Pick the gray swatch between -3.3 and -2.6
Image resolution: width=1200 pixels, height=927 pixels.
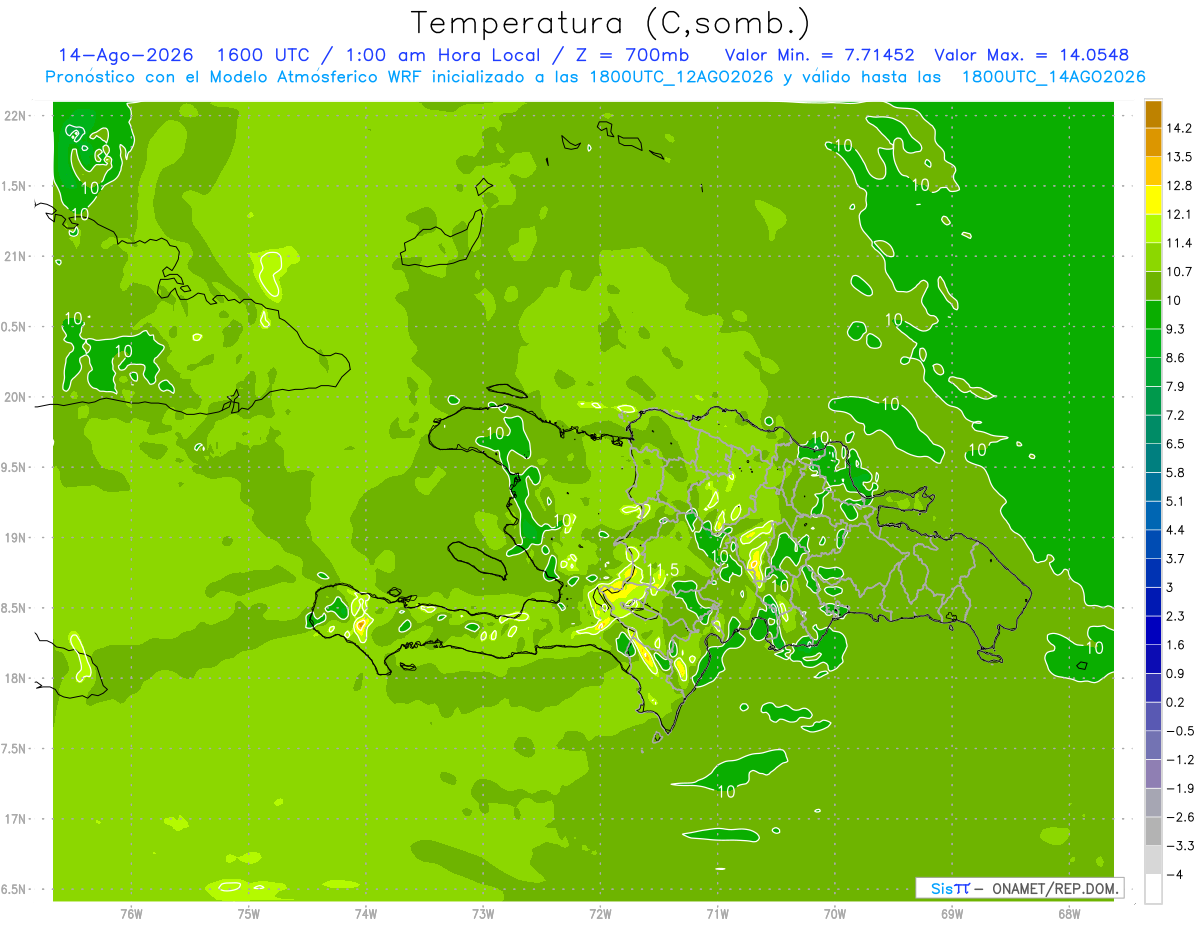point(1153,831)
